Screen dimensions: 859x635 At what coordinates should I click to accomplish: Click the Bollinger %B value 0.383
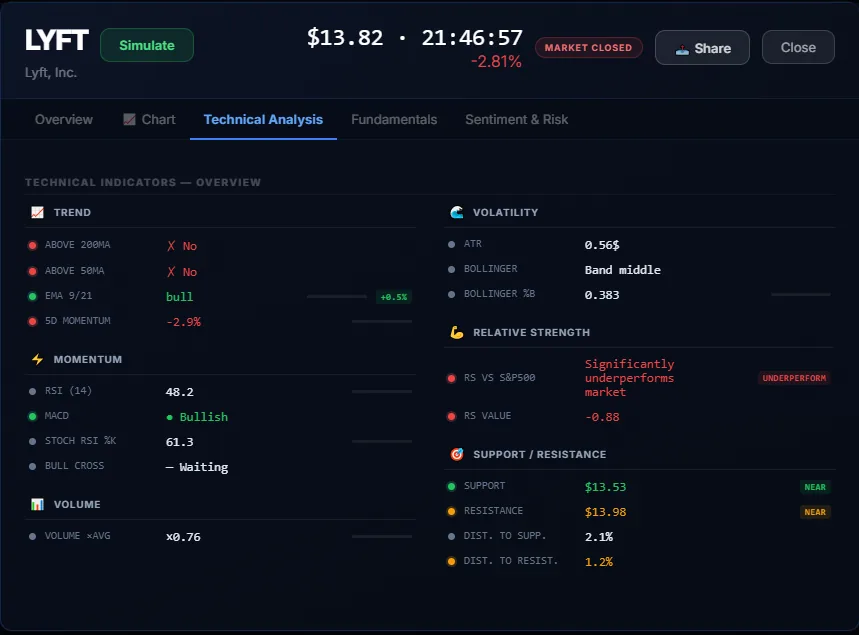(602, 295)
